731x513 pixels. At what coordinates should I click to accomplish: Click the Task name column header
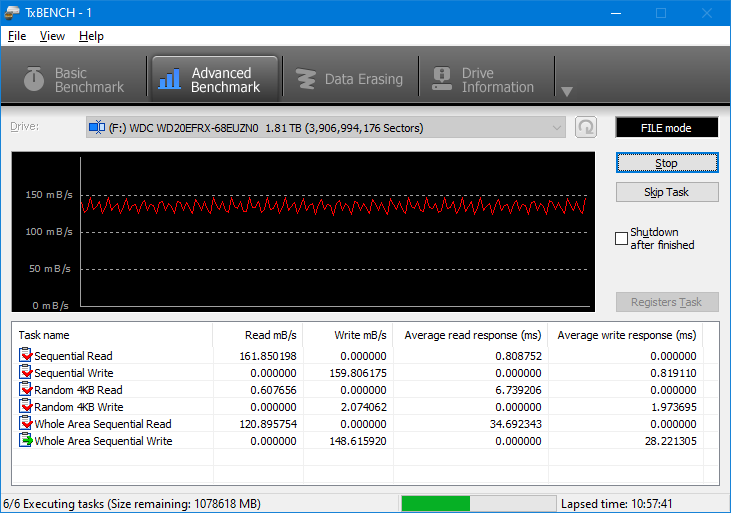112,335
